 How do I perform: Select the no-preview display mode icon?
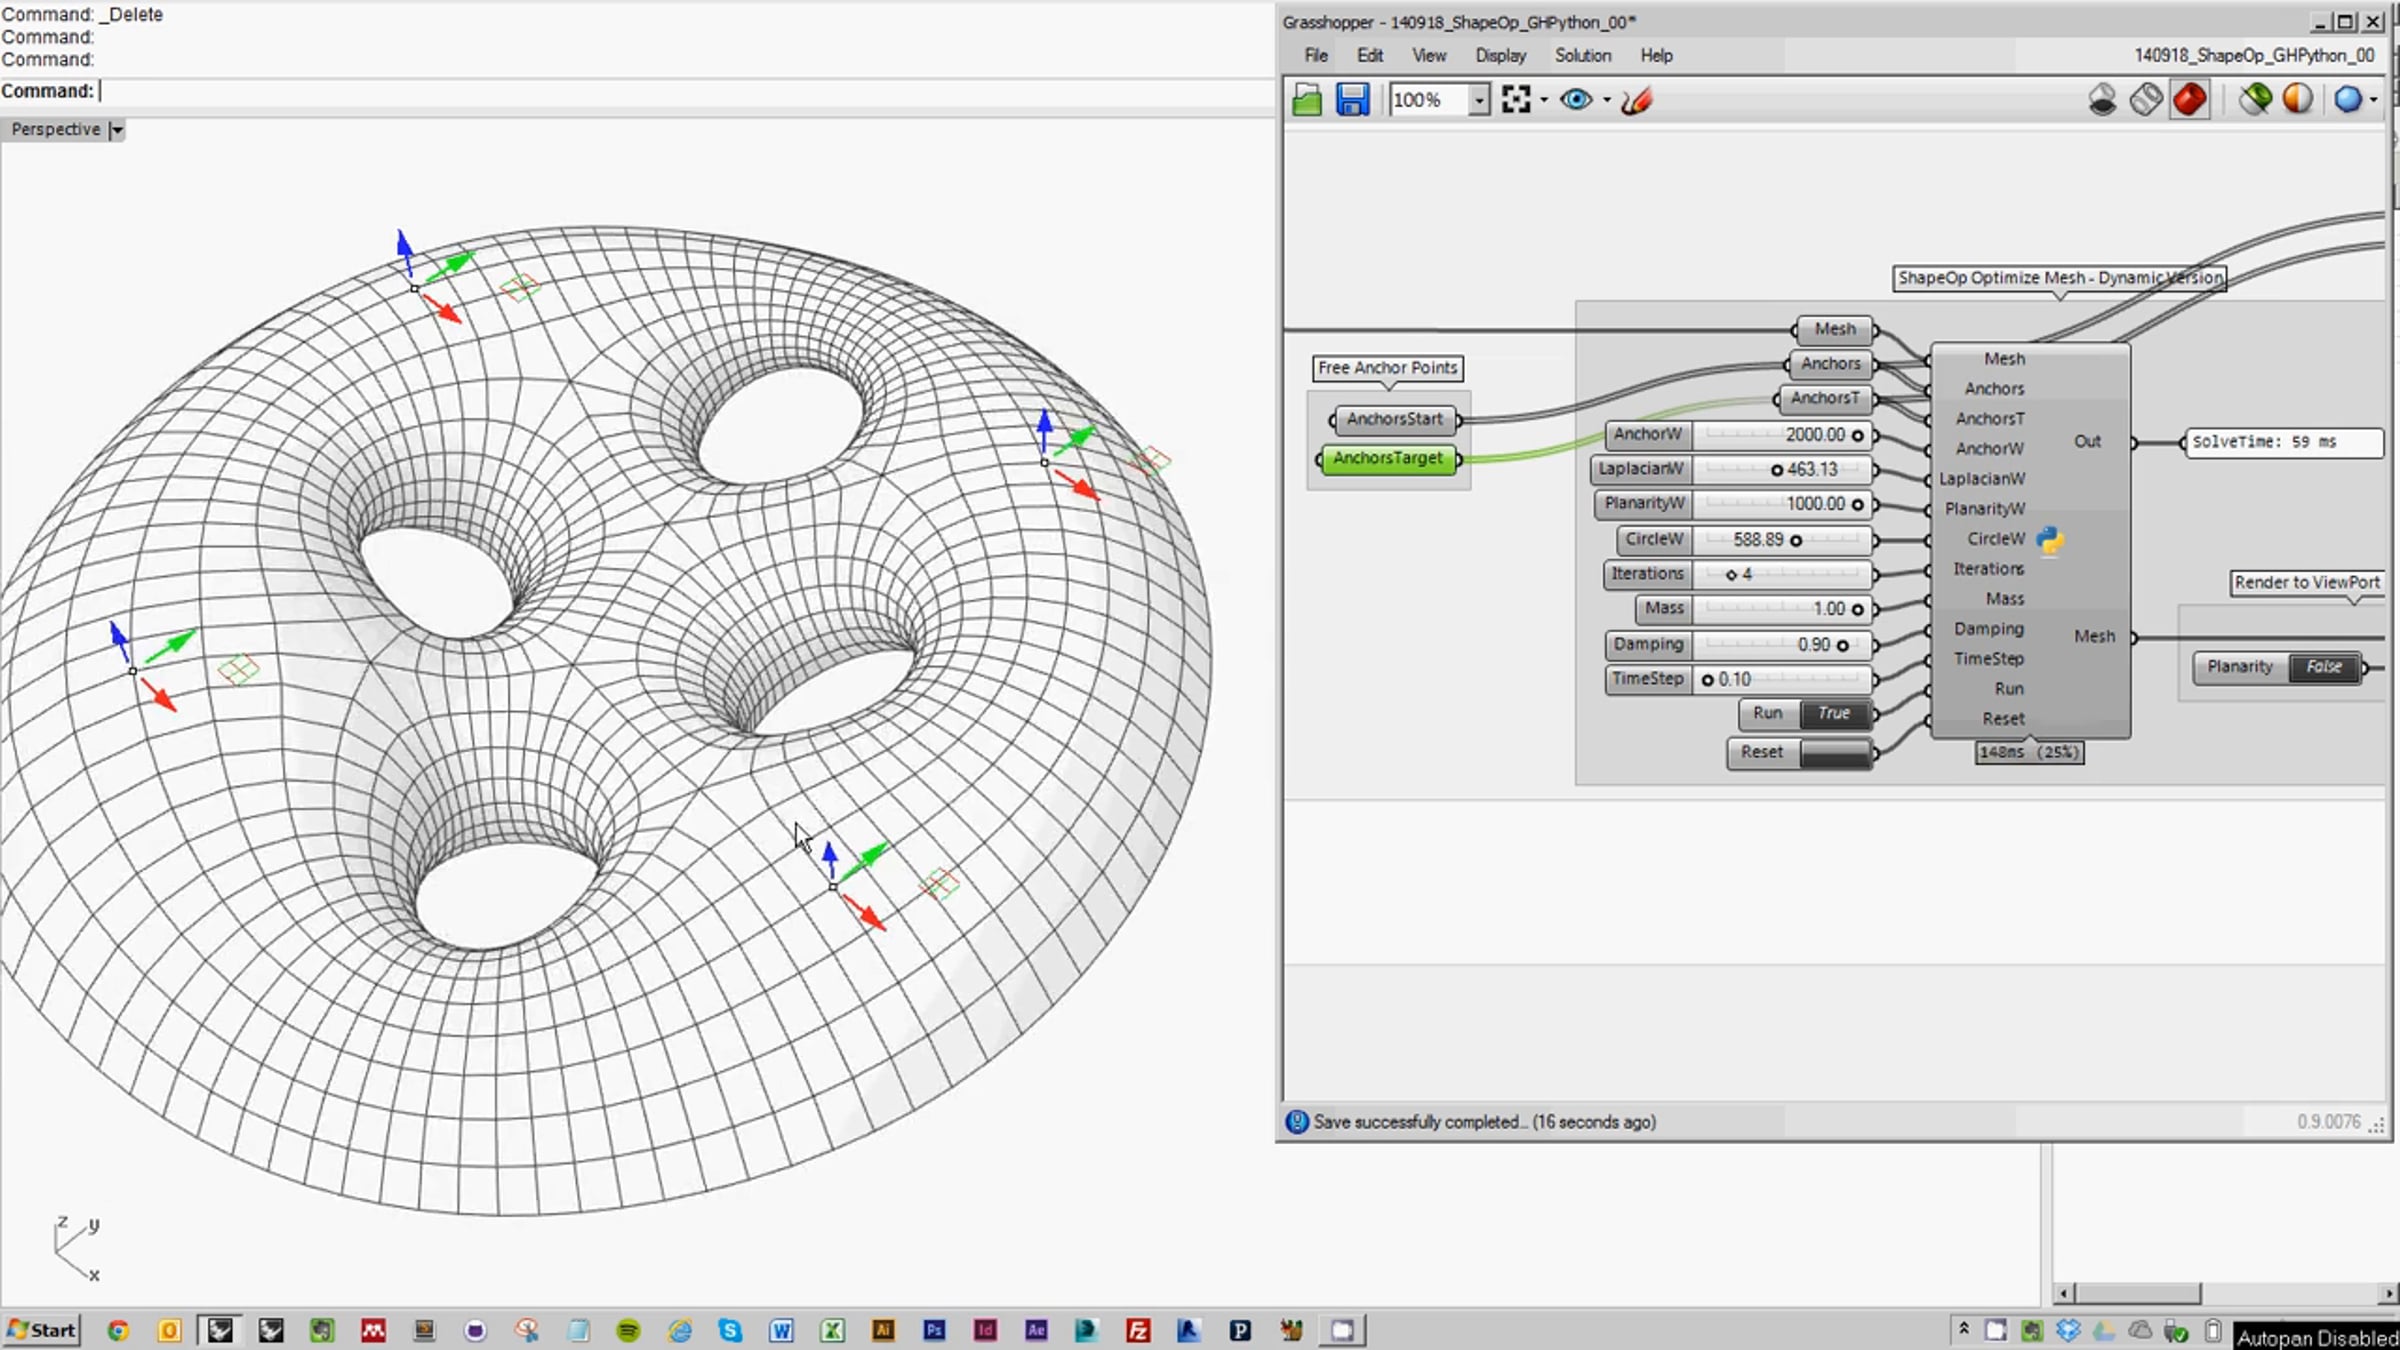(x=2102, y=100)
